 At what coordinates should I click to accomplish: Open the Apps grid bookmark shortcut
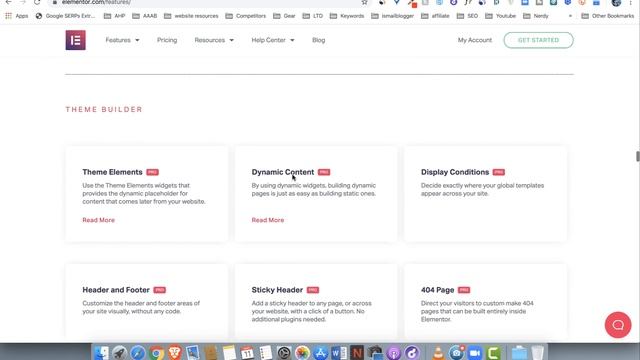17,16
